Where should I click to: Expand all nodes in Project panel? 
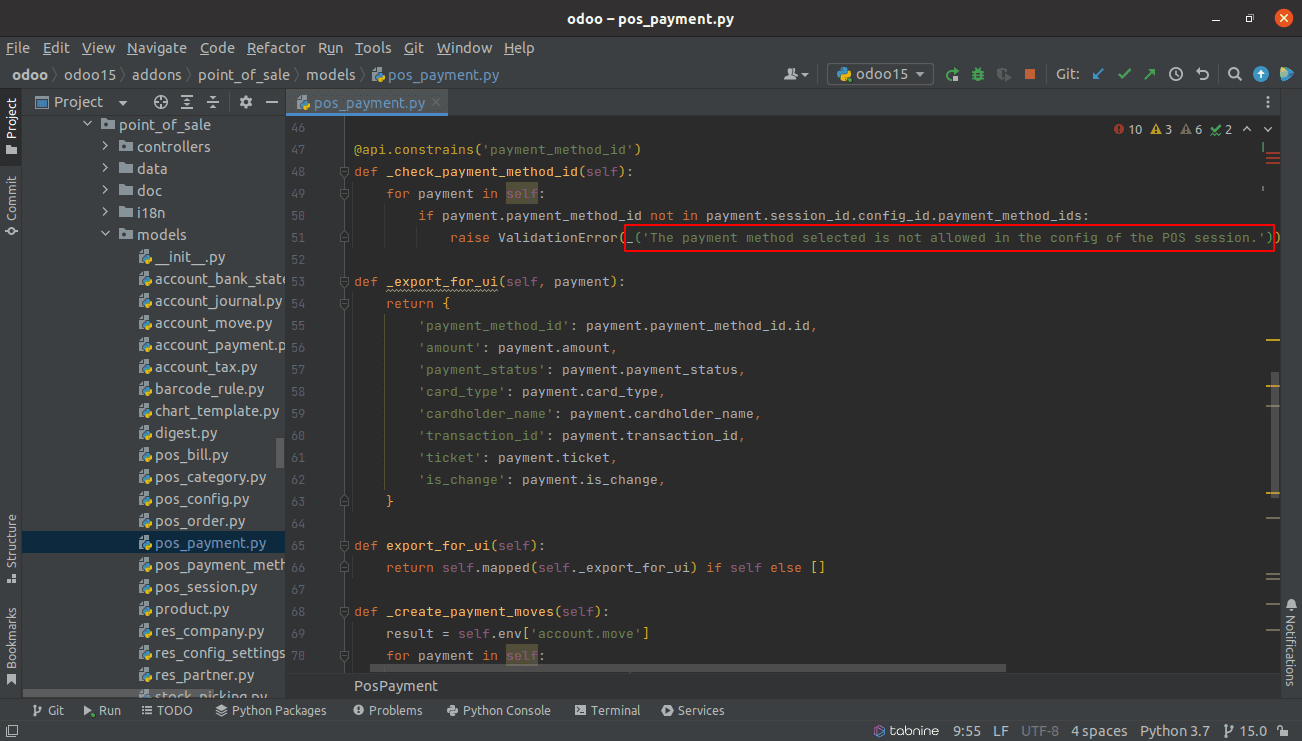[x=186, y=102]
